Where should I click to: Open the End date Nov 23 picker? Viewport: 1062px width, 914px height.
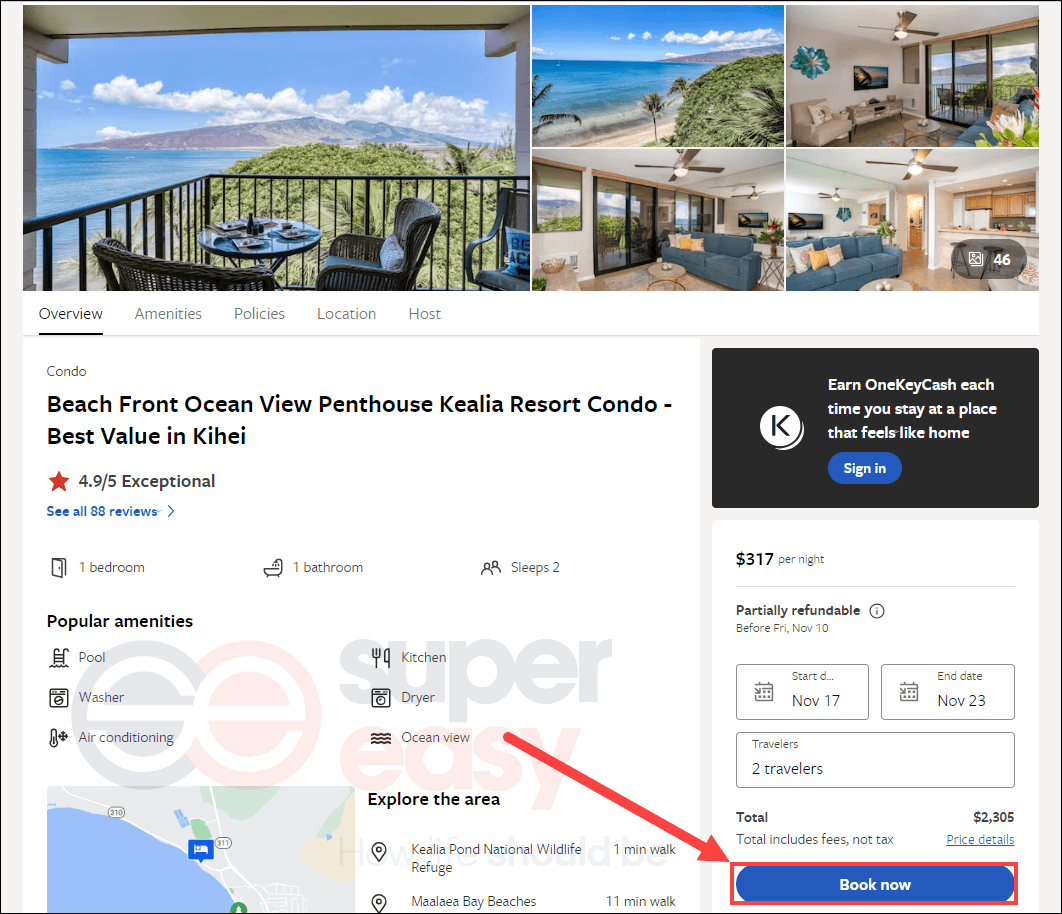948,692
